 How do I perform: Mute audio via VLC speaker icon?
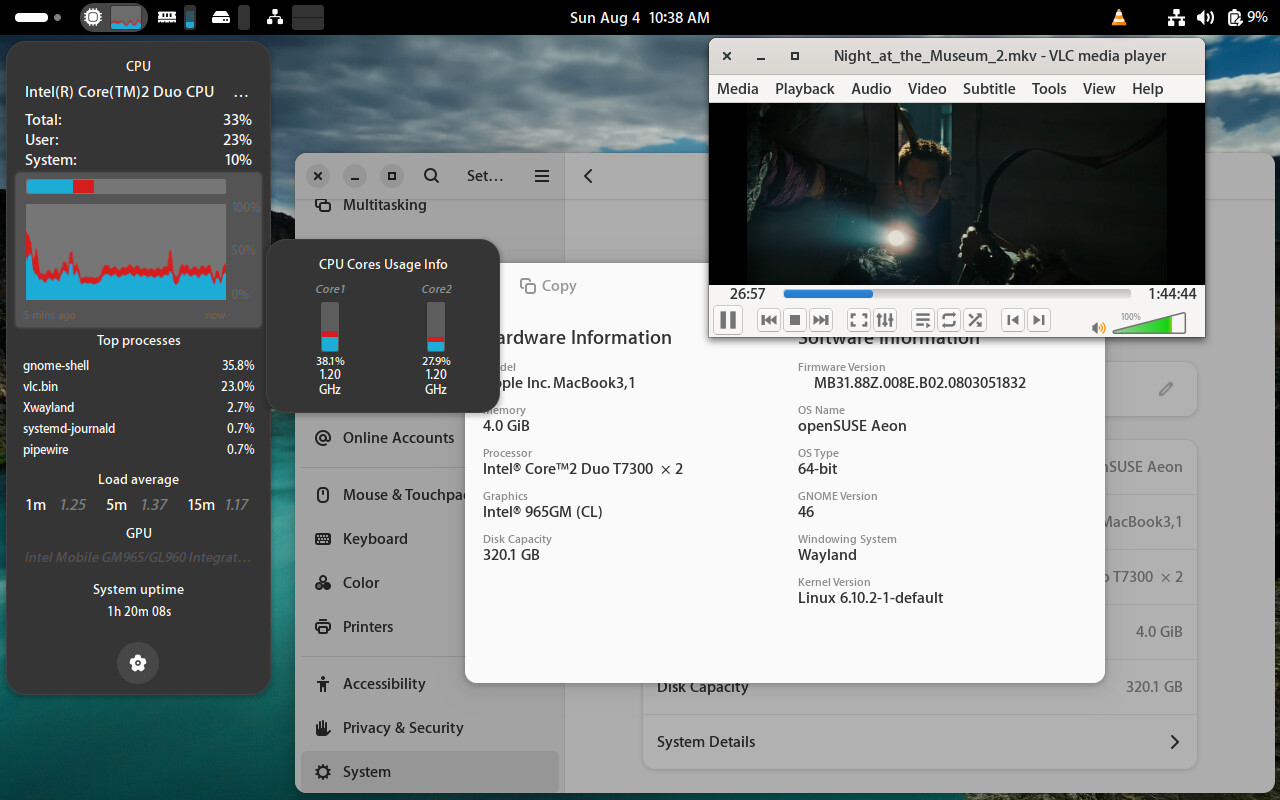click(x=1098, y=327)
